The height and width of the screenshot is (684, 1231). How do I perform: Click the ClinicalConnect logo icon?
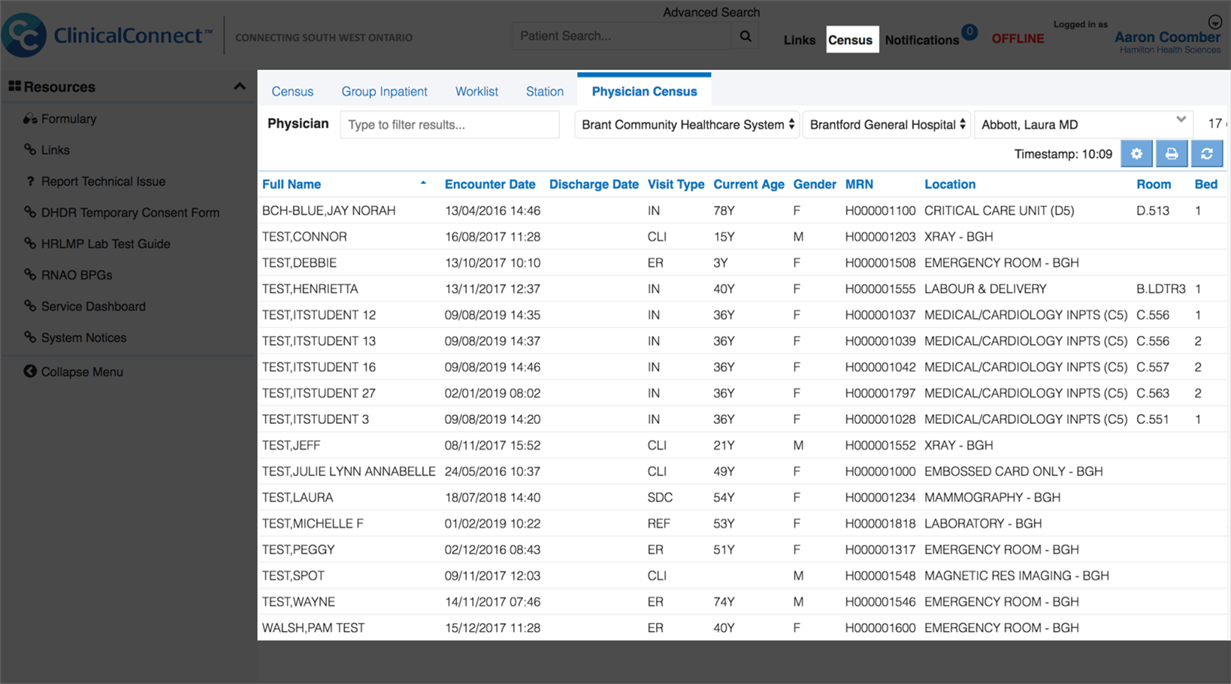tap(24, 36)
